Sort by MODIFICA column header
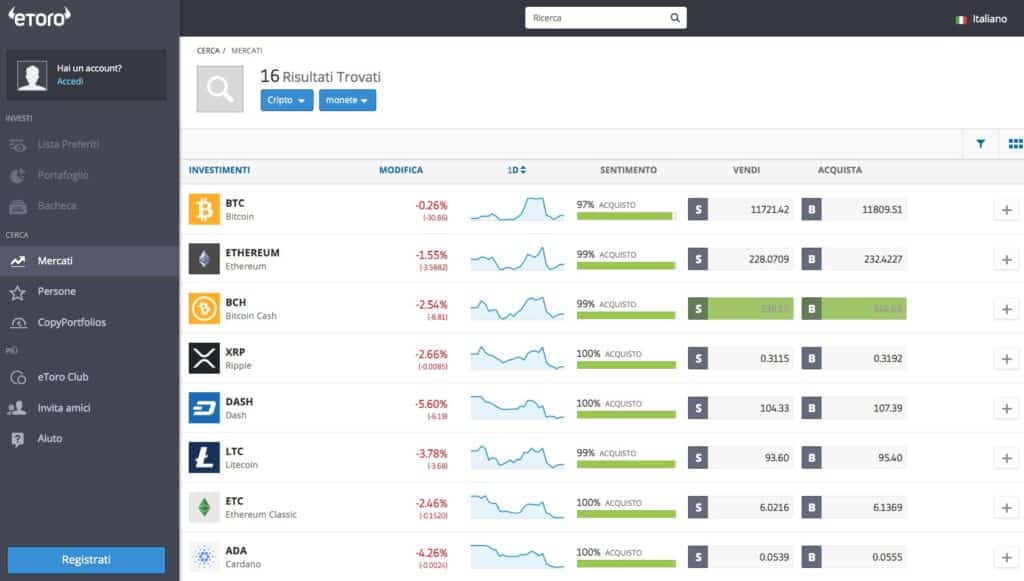The image size is (1024, 581). point(401,170)
